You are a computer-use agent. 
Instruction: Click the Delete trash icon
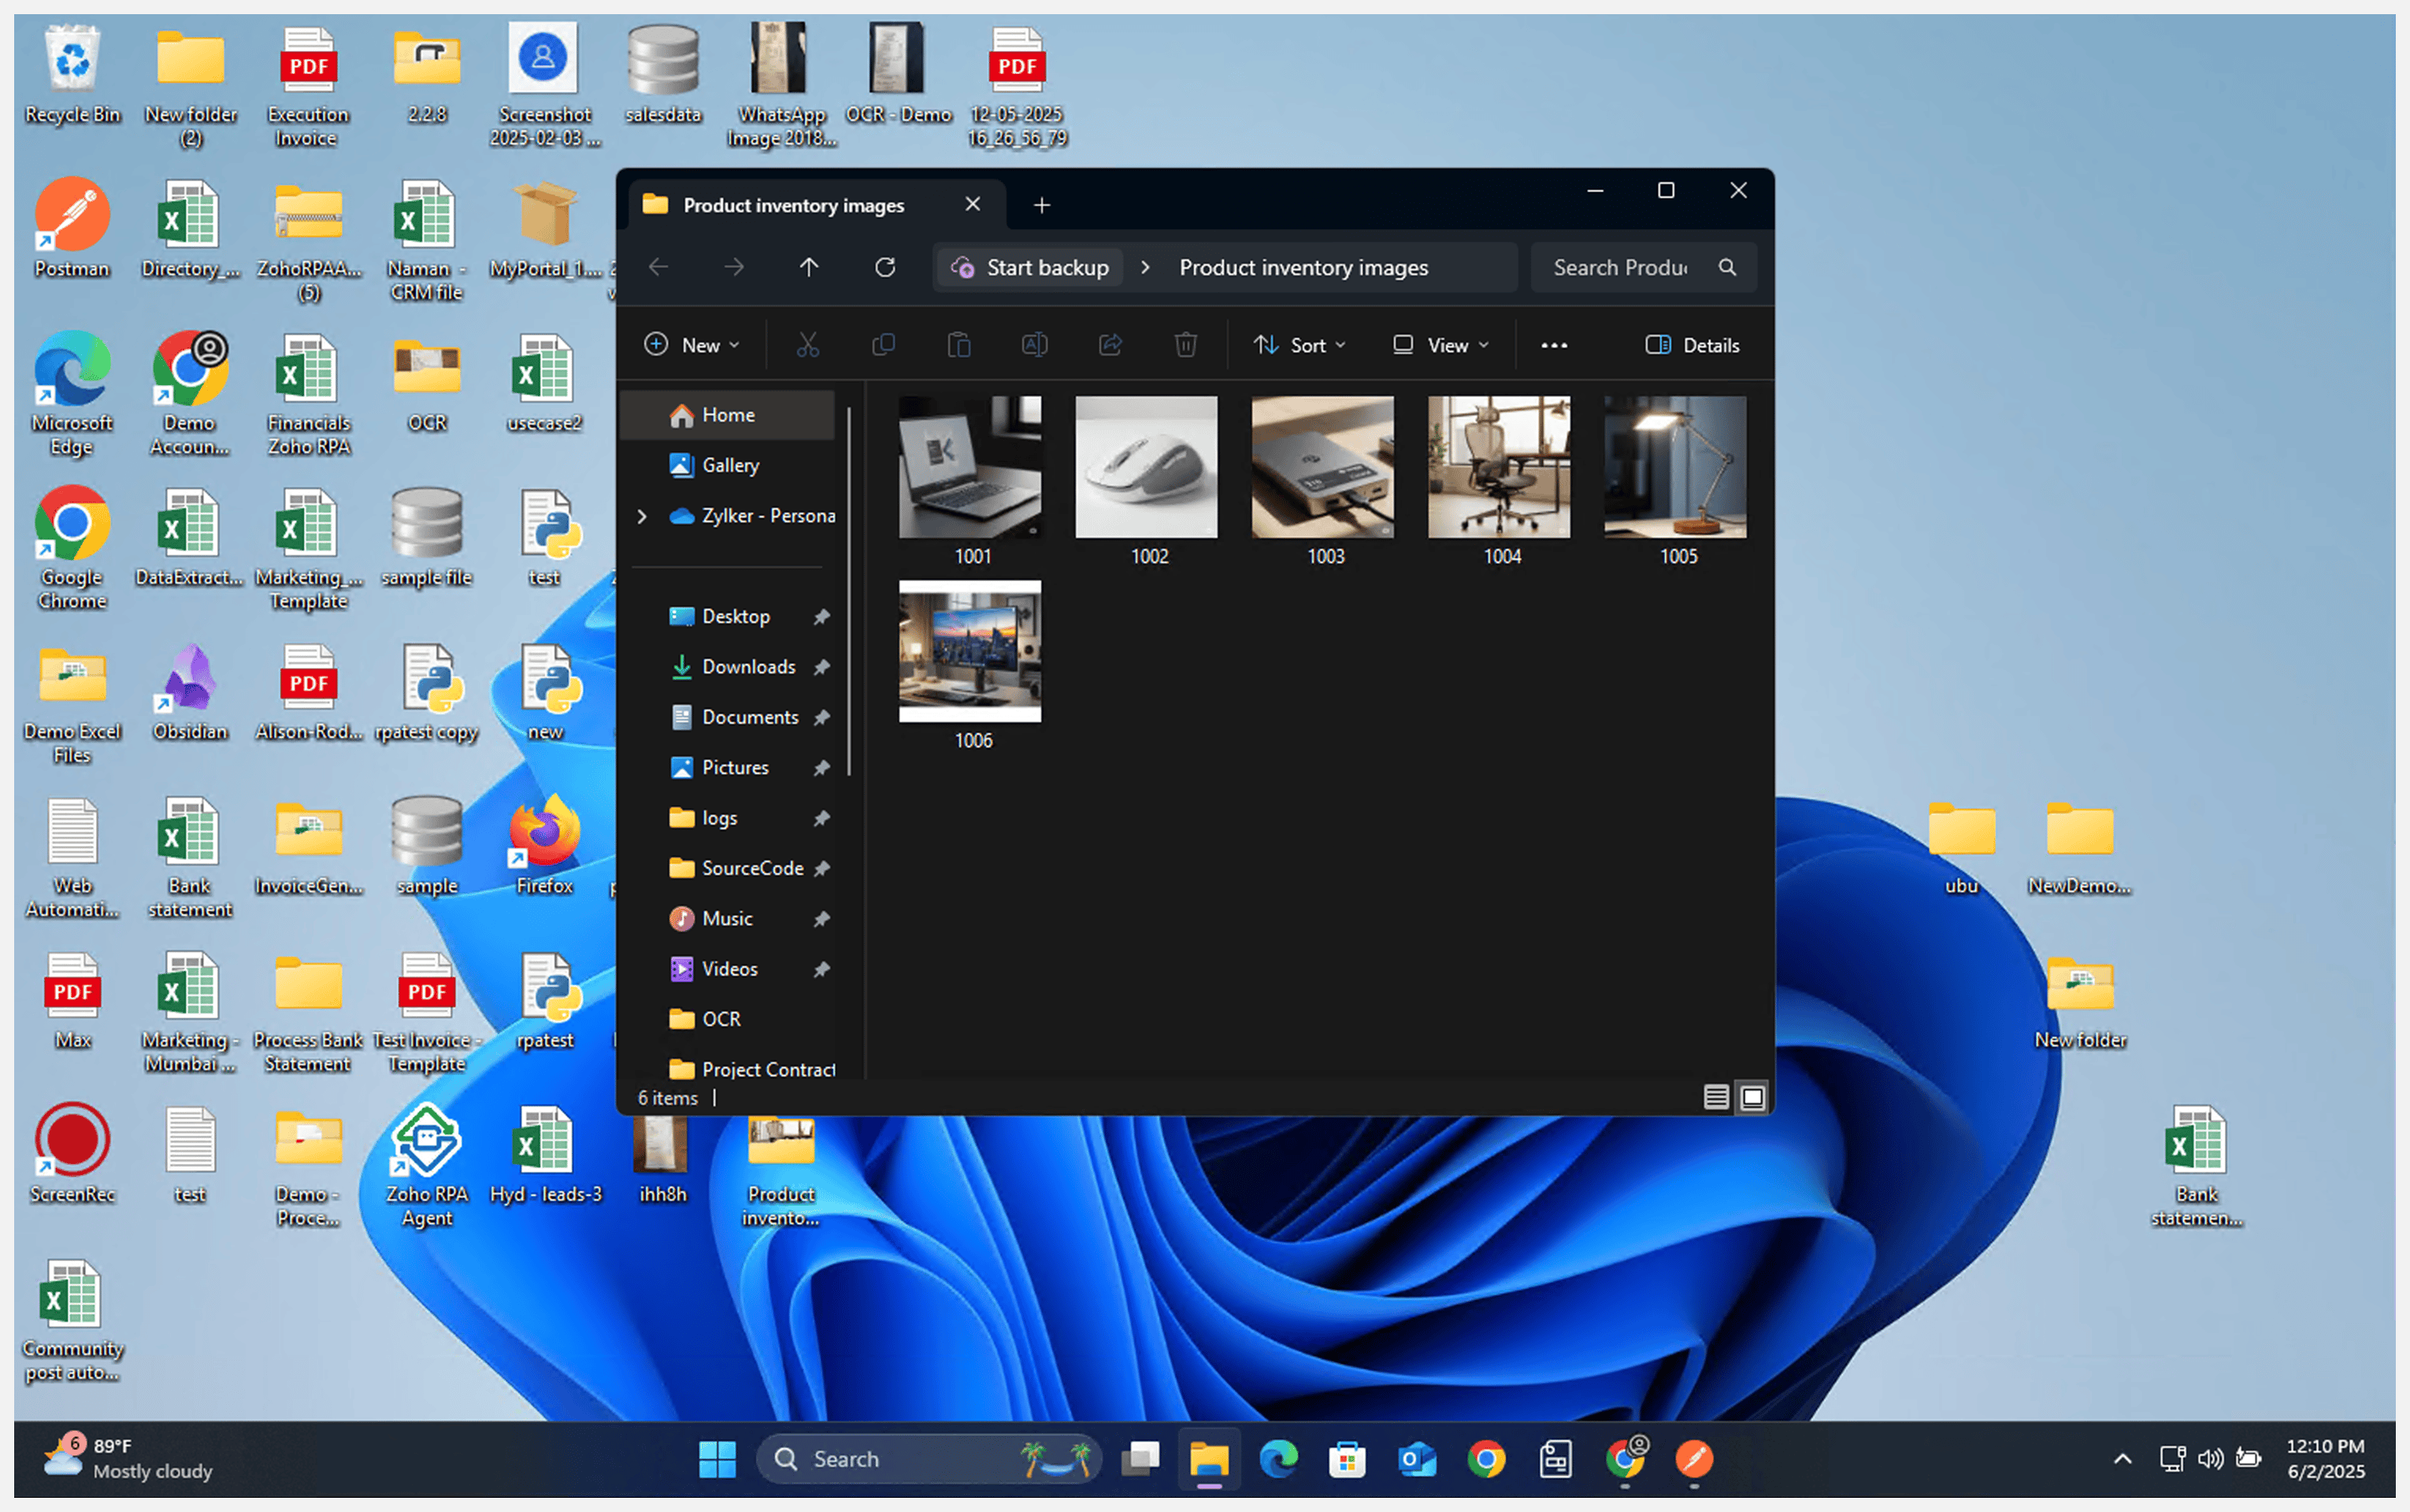coord(1185,345)
